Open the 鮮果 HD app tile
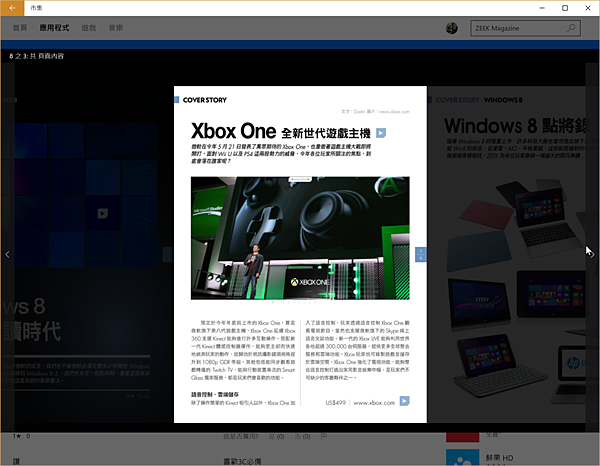Screen dimensions: 600x466 click(462, 458)
